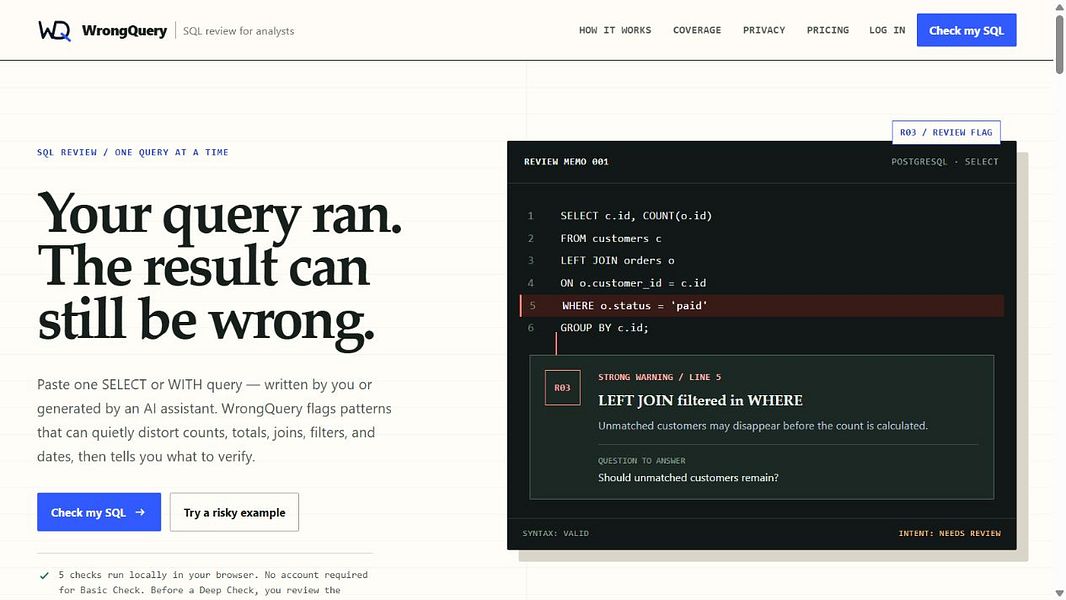Click the PostgreSQL · Select label
The height and width of the screenshot is (600, 1066).
coord(944,162)
